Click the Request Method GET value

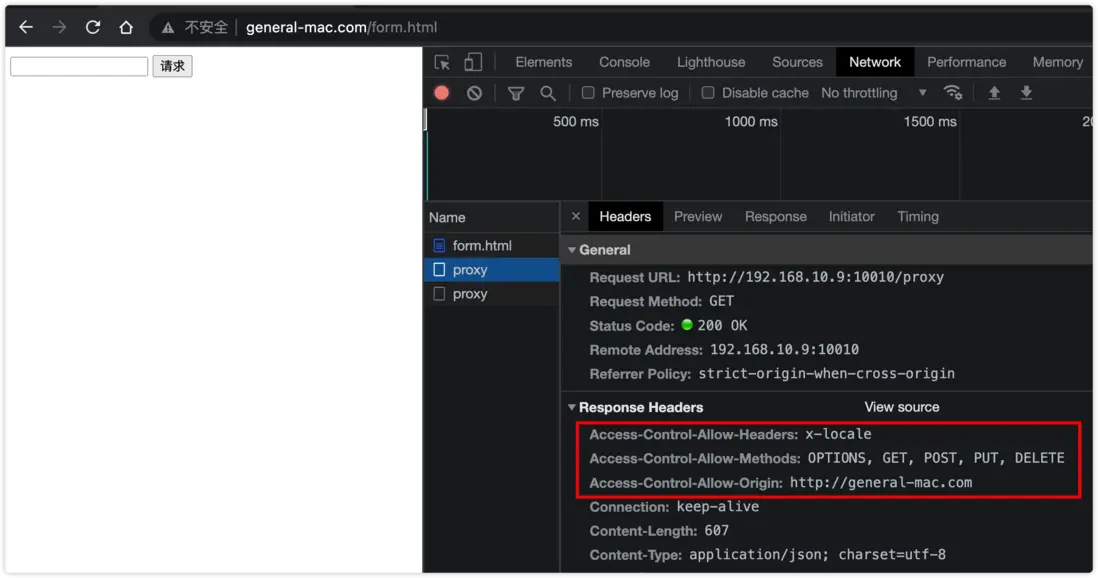click(x=721, y=301)
